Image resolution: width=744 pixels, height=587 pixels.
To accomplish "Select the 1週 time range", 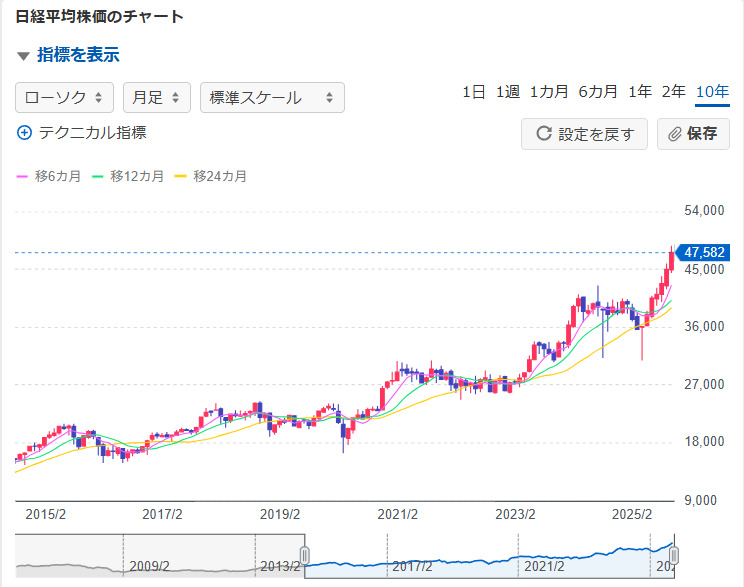I will click(508, 92).
